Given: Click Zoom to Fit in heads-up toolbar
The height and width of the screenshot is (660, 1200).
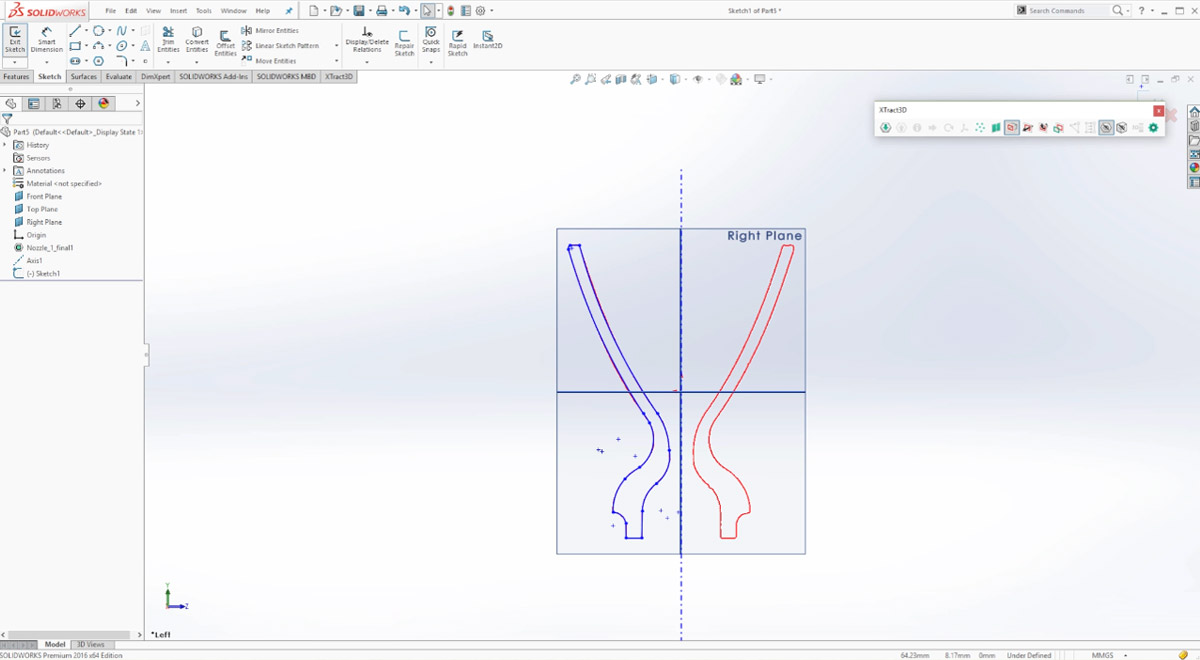Looking at the screenshot, I should coord(575,78).
